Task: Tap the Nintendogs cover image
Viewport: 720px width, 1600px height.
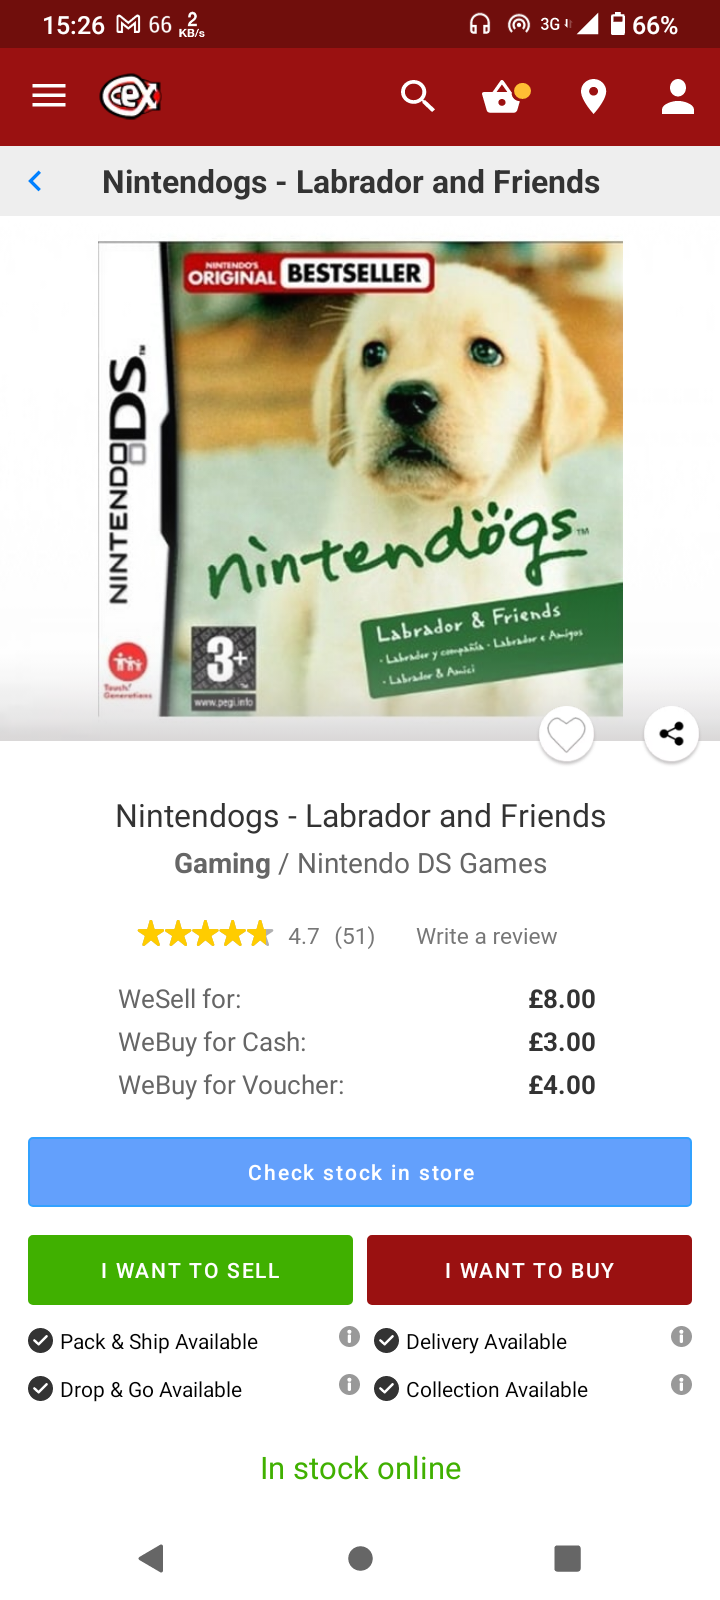Action: pyautogui.click(x=360, y=478)
